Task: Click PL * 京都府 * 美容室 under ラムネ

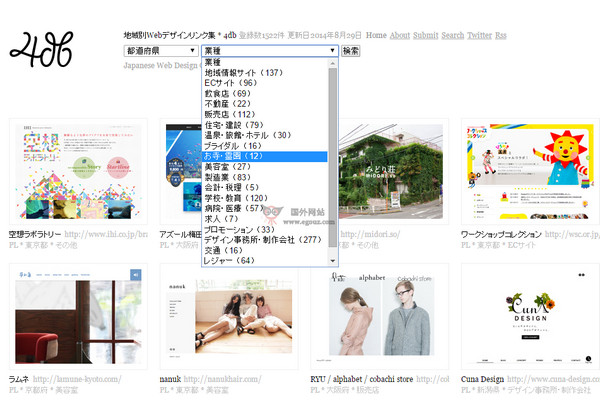Action: (x=43, y=390)
